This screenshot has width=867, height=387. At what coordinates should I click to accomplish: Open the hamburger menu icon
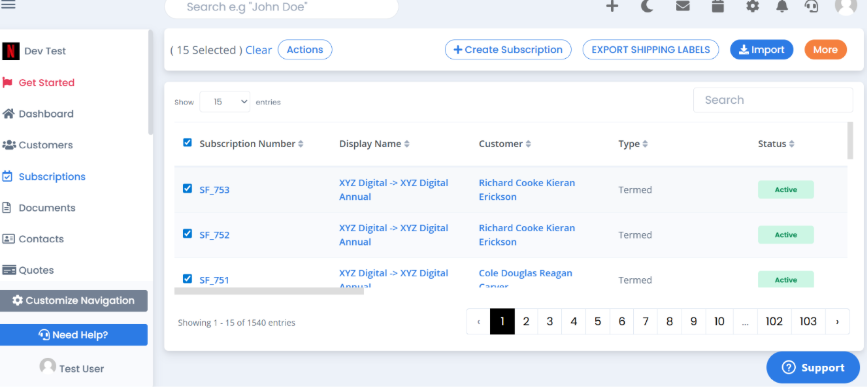(x=9, y=5)
